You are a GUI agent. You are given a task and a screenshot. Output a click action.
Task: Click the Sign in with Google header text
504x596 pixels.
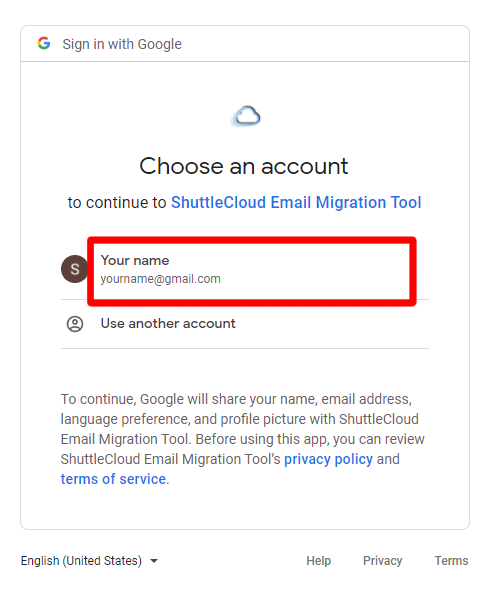(x=122, y=44)
